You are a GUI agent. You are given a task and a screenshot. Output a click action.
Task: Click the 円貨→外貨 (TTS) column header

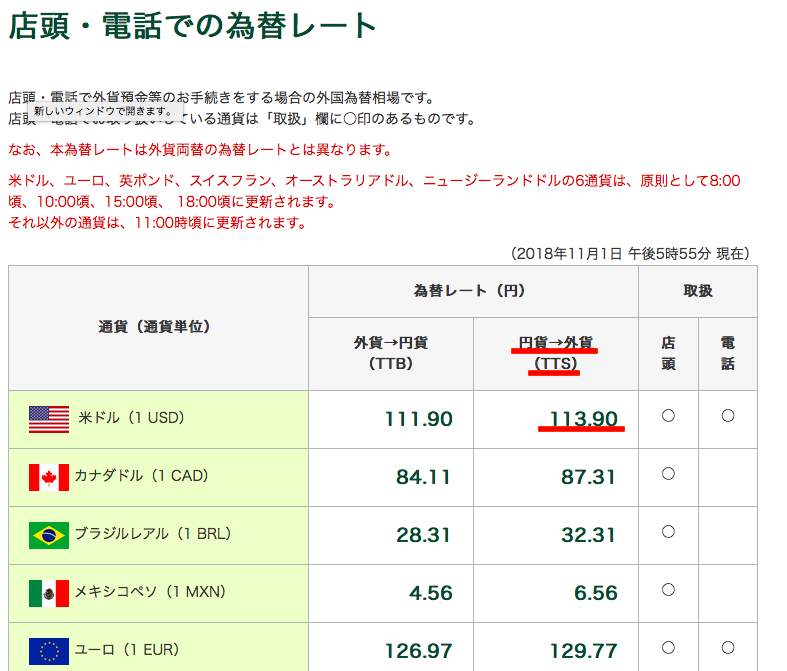[555, 353]
